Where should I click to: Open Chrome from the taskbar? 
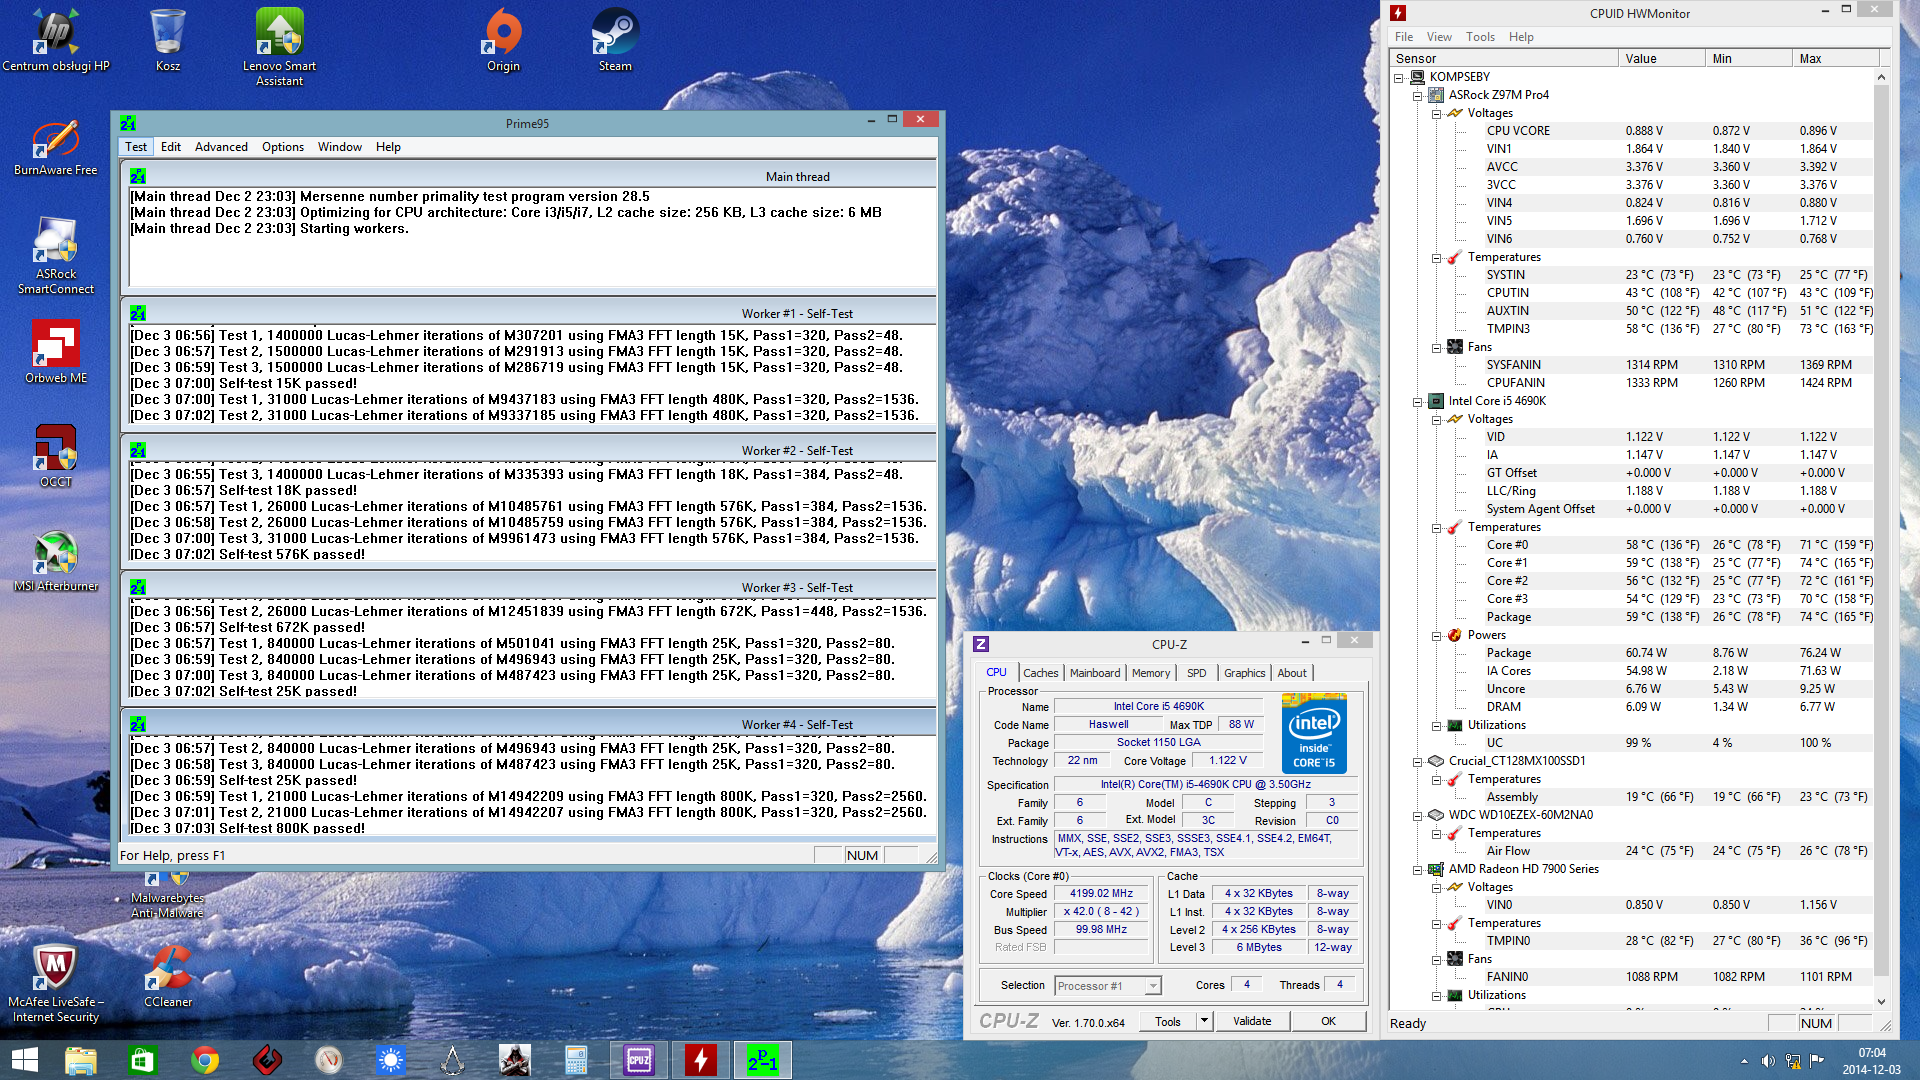coord(205,1059)
